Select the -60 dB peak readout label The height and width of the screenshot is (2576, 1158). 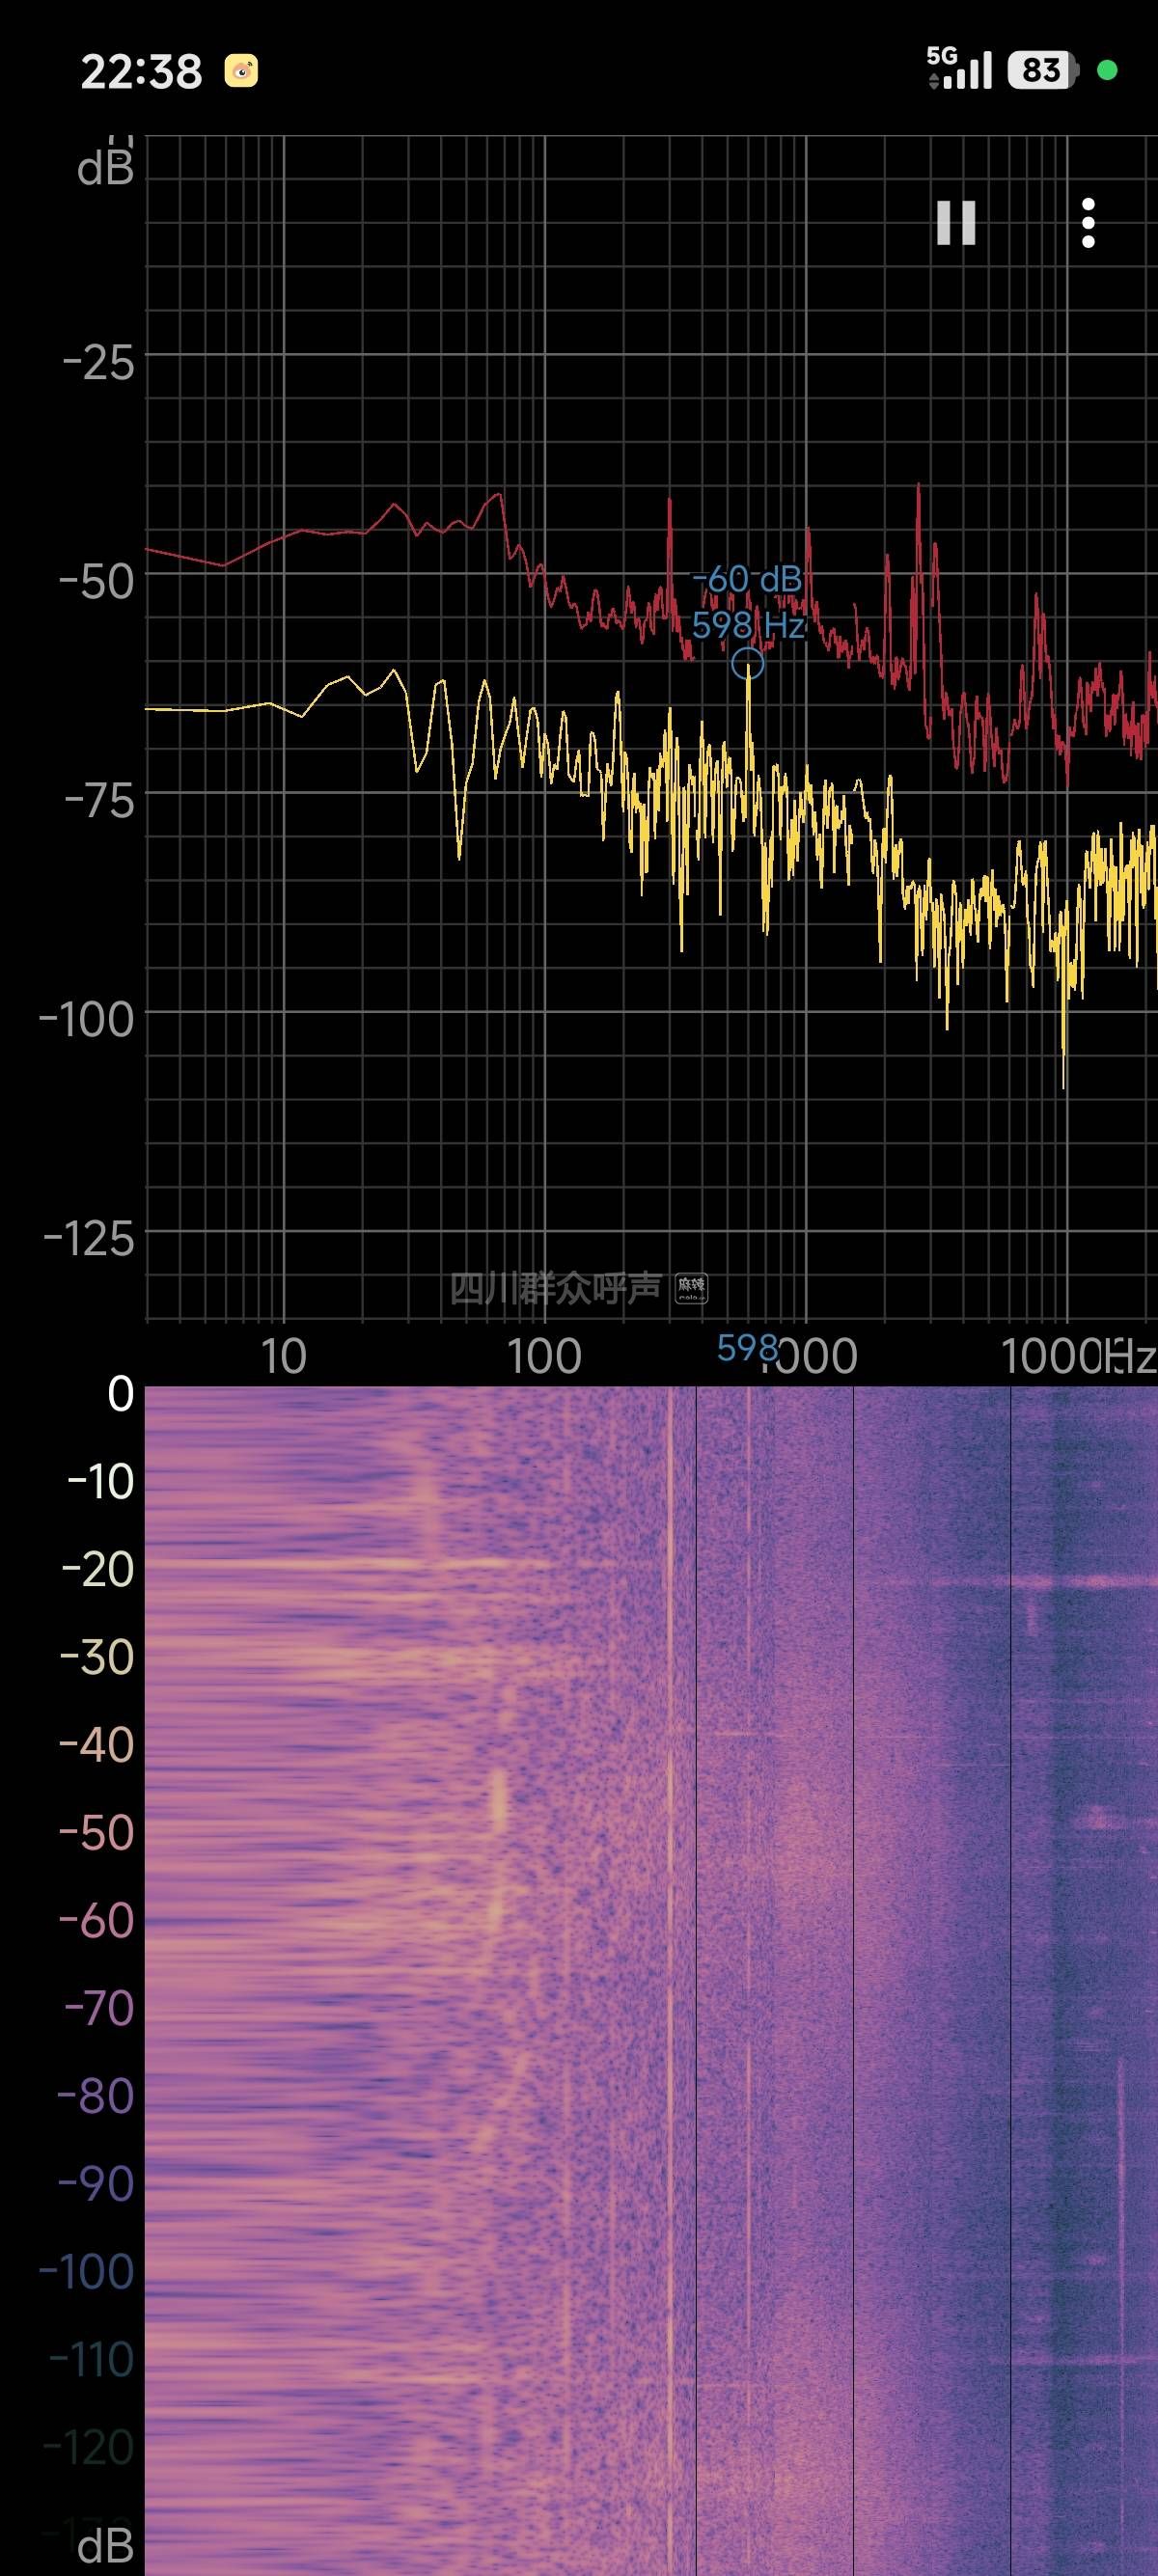point(747,579)
